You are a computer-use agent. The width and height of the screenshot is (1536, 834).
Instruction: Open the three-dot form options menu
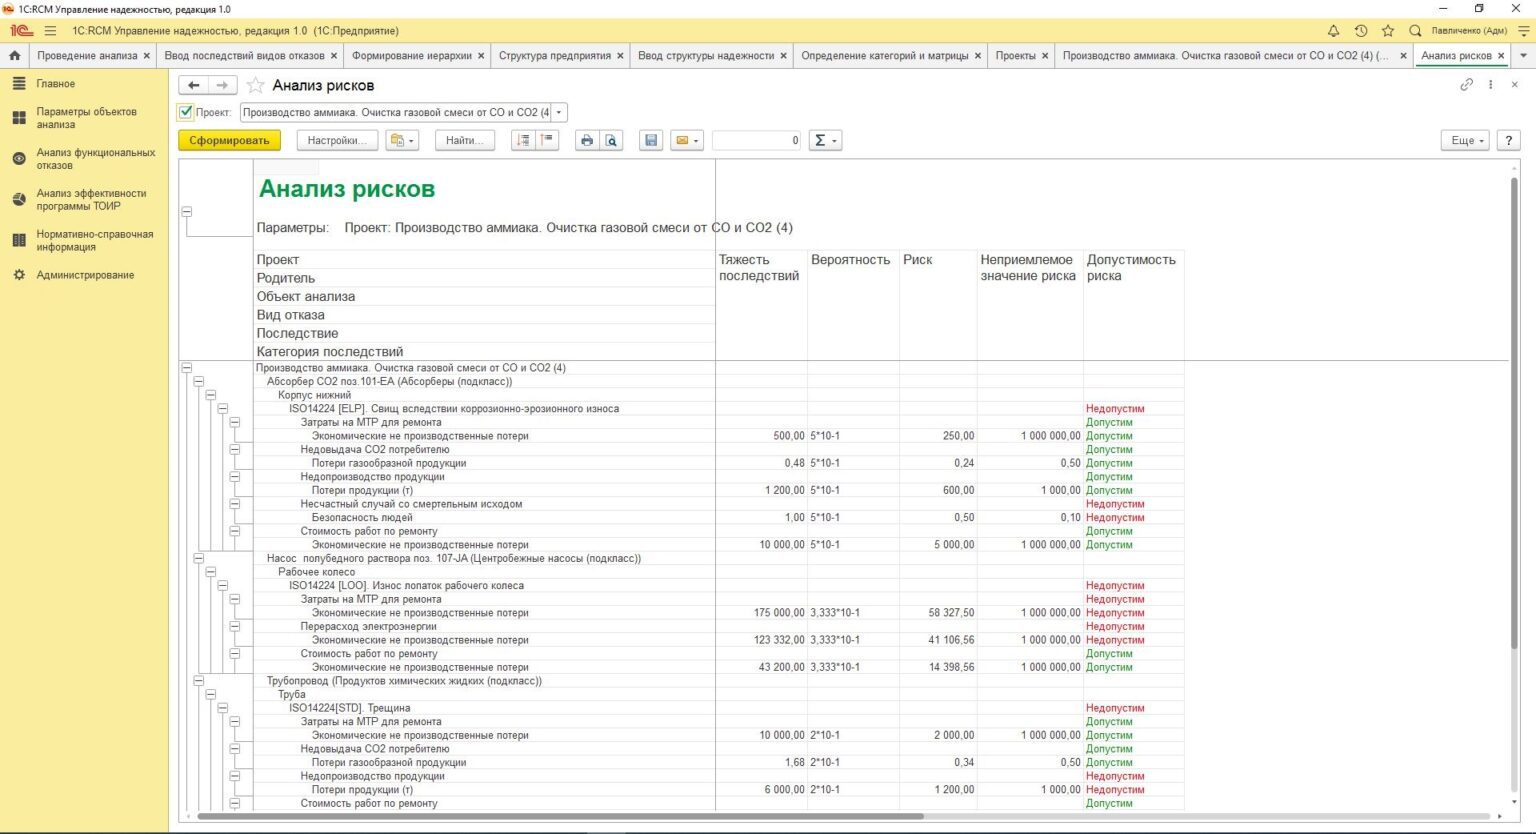(x=1490, y=85)
